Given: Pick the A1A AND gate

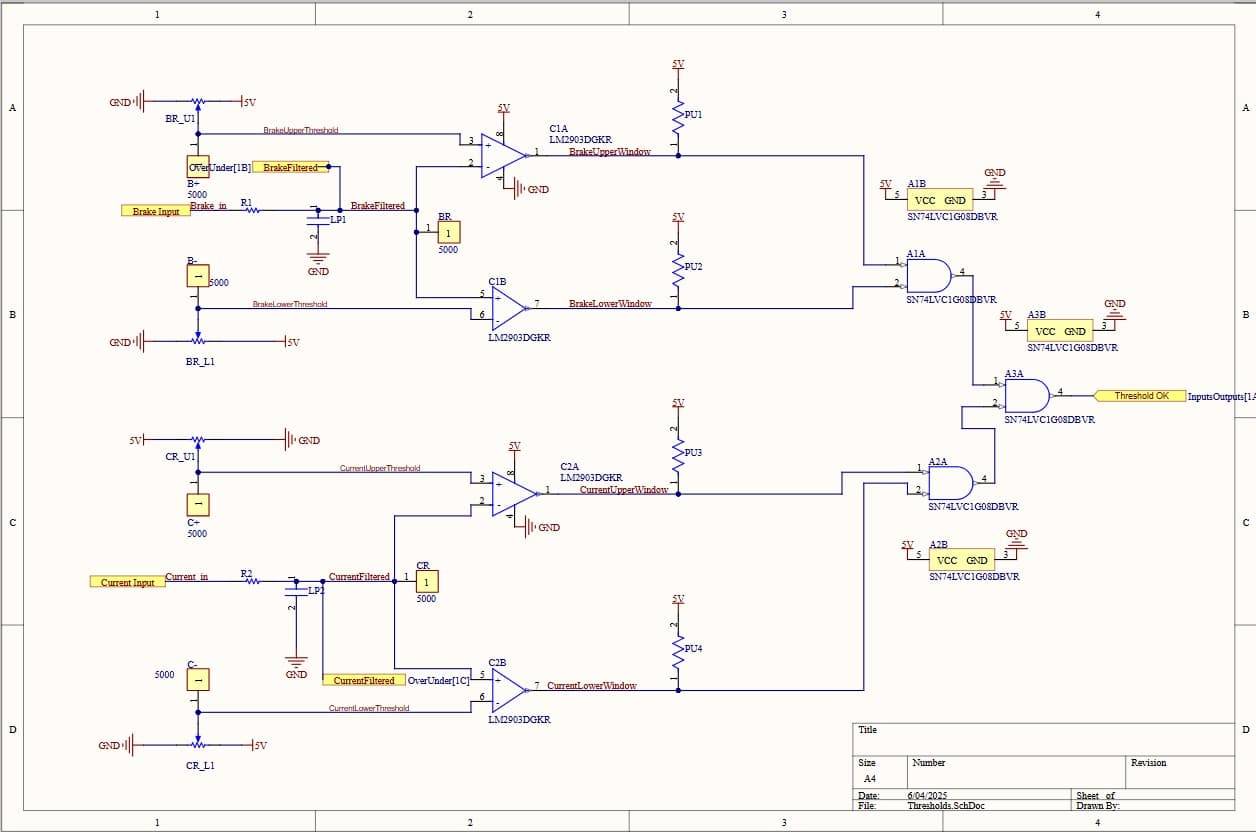Looking at the screenshot, I should click(928, 275).
